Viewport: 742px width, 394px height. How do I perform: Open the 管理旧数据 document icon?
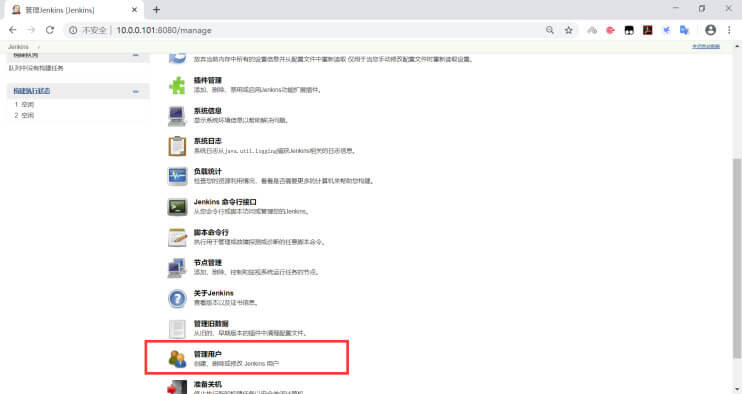[x=177, y=329]
